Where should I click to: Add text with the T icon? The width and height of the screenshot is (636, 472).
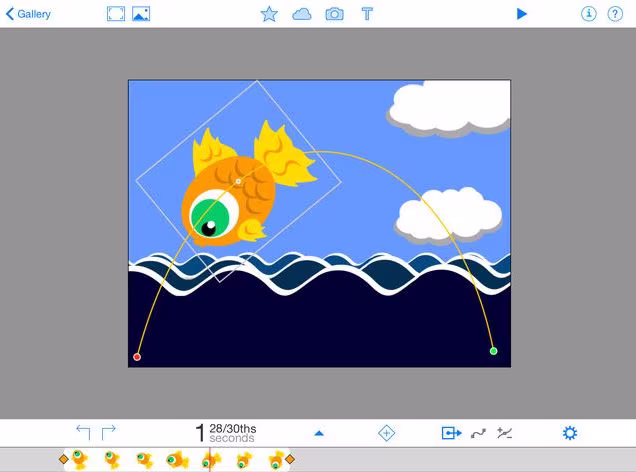(367, 14)
